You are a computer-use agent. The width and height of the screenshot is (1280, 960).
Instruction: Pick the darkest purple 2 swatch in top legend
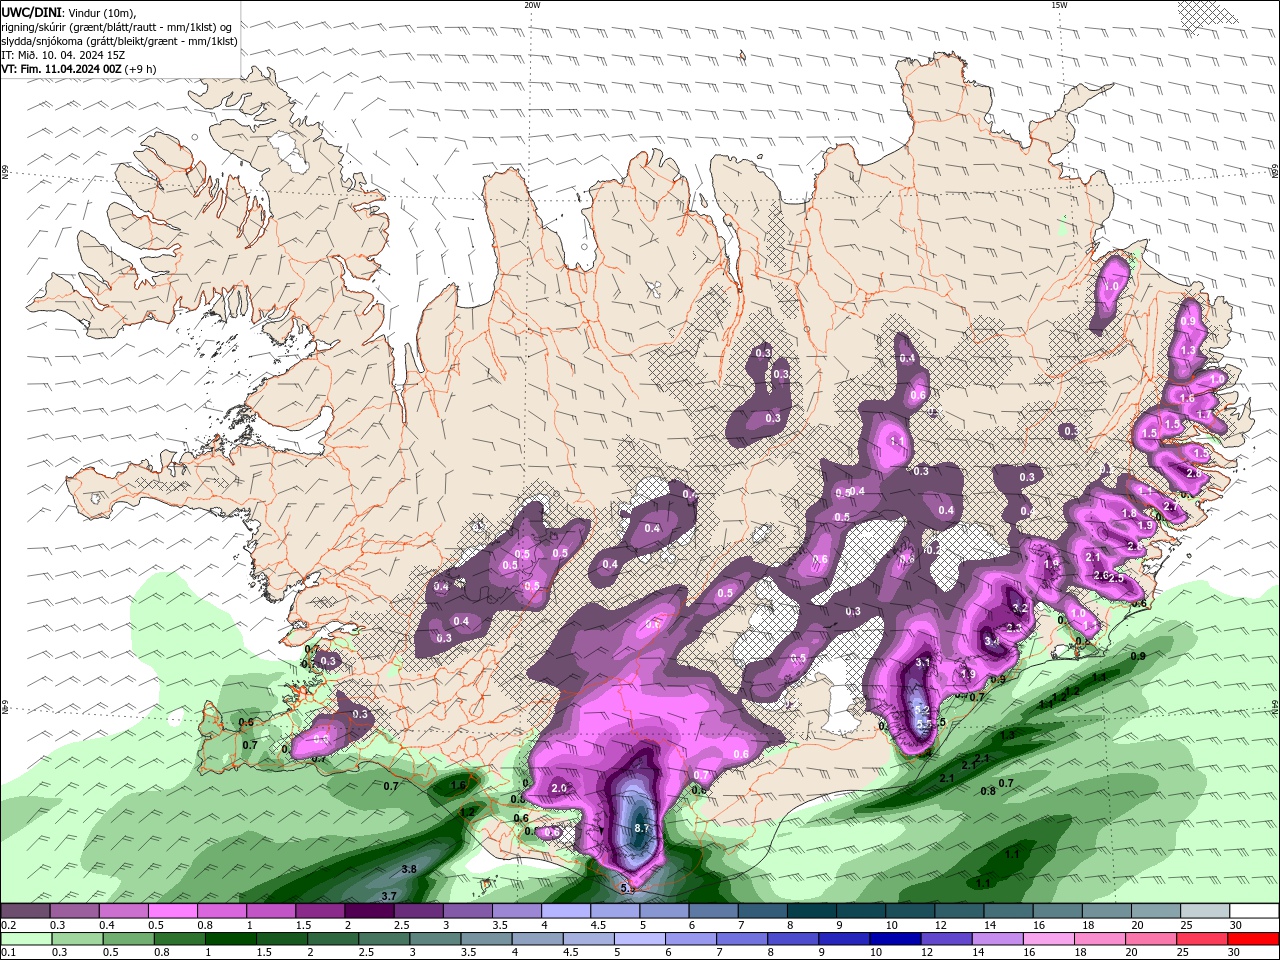click(x=369, y=911)
